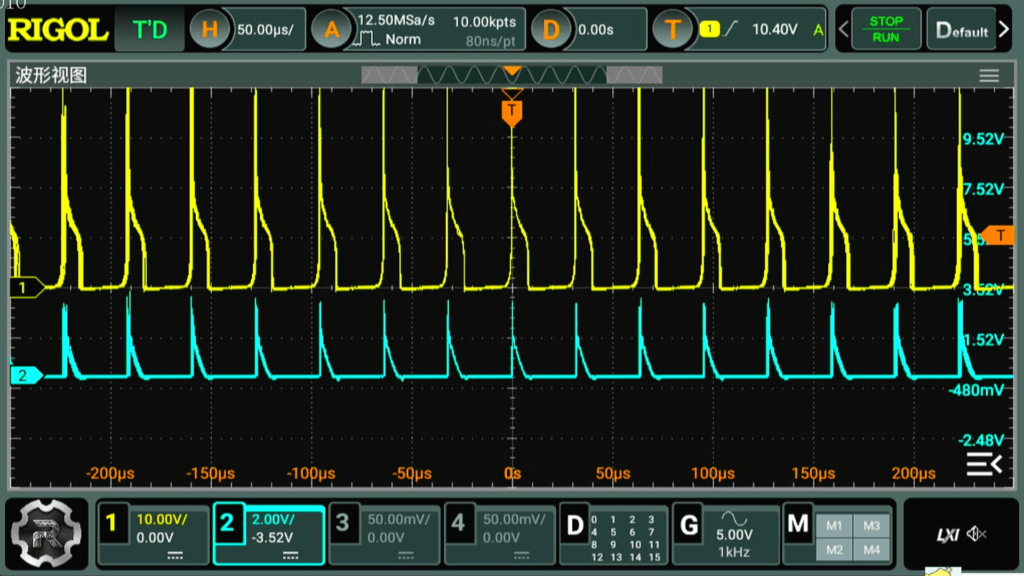Image resolution: width=1024 pixels, height=576 pixels.
Task: Click the orange trigger position T marker
Action: pos(512,110)
